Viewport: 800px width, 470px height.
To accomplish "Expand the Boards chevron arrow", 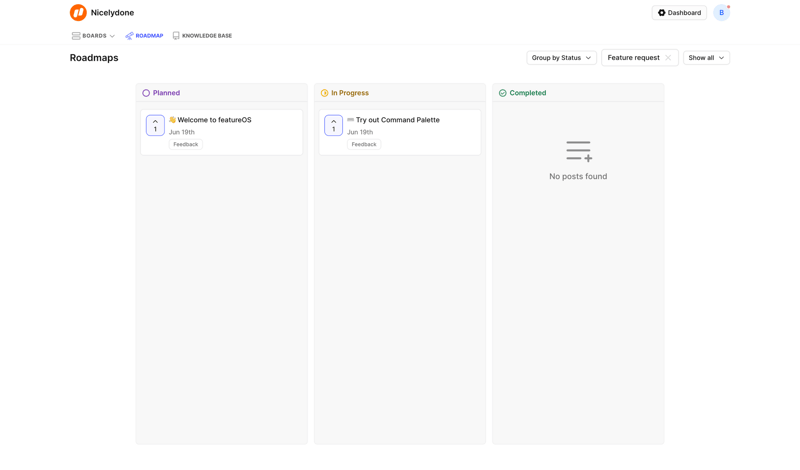I will pyautogui.click(x=112, y=36).
